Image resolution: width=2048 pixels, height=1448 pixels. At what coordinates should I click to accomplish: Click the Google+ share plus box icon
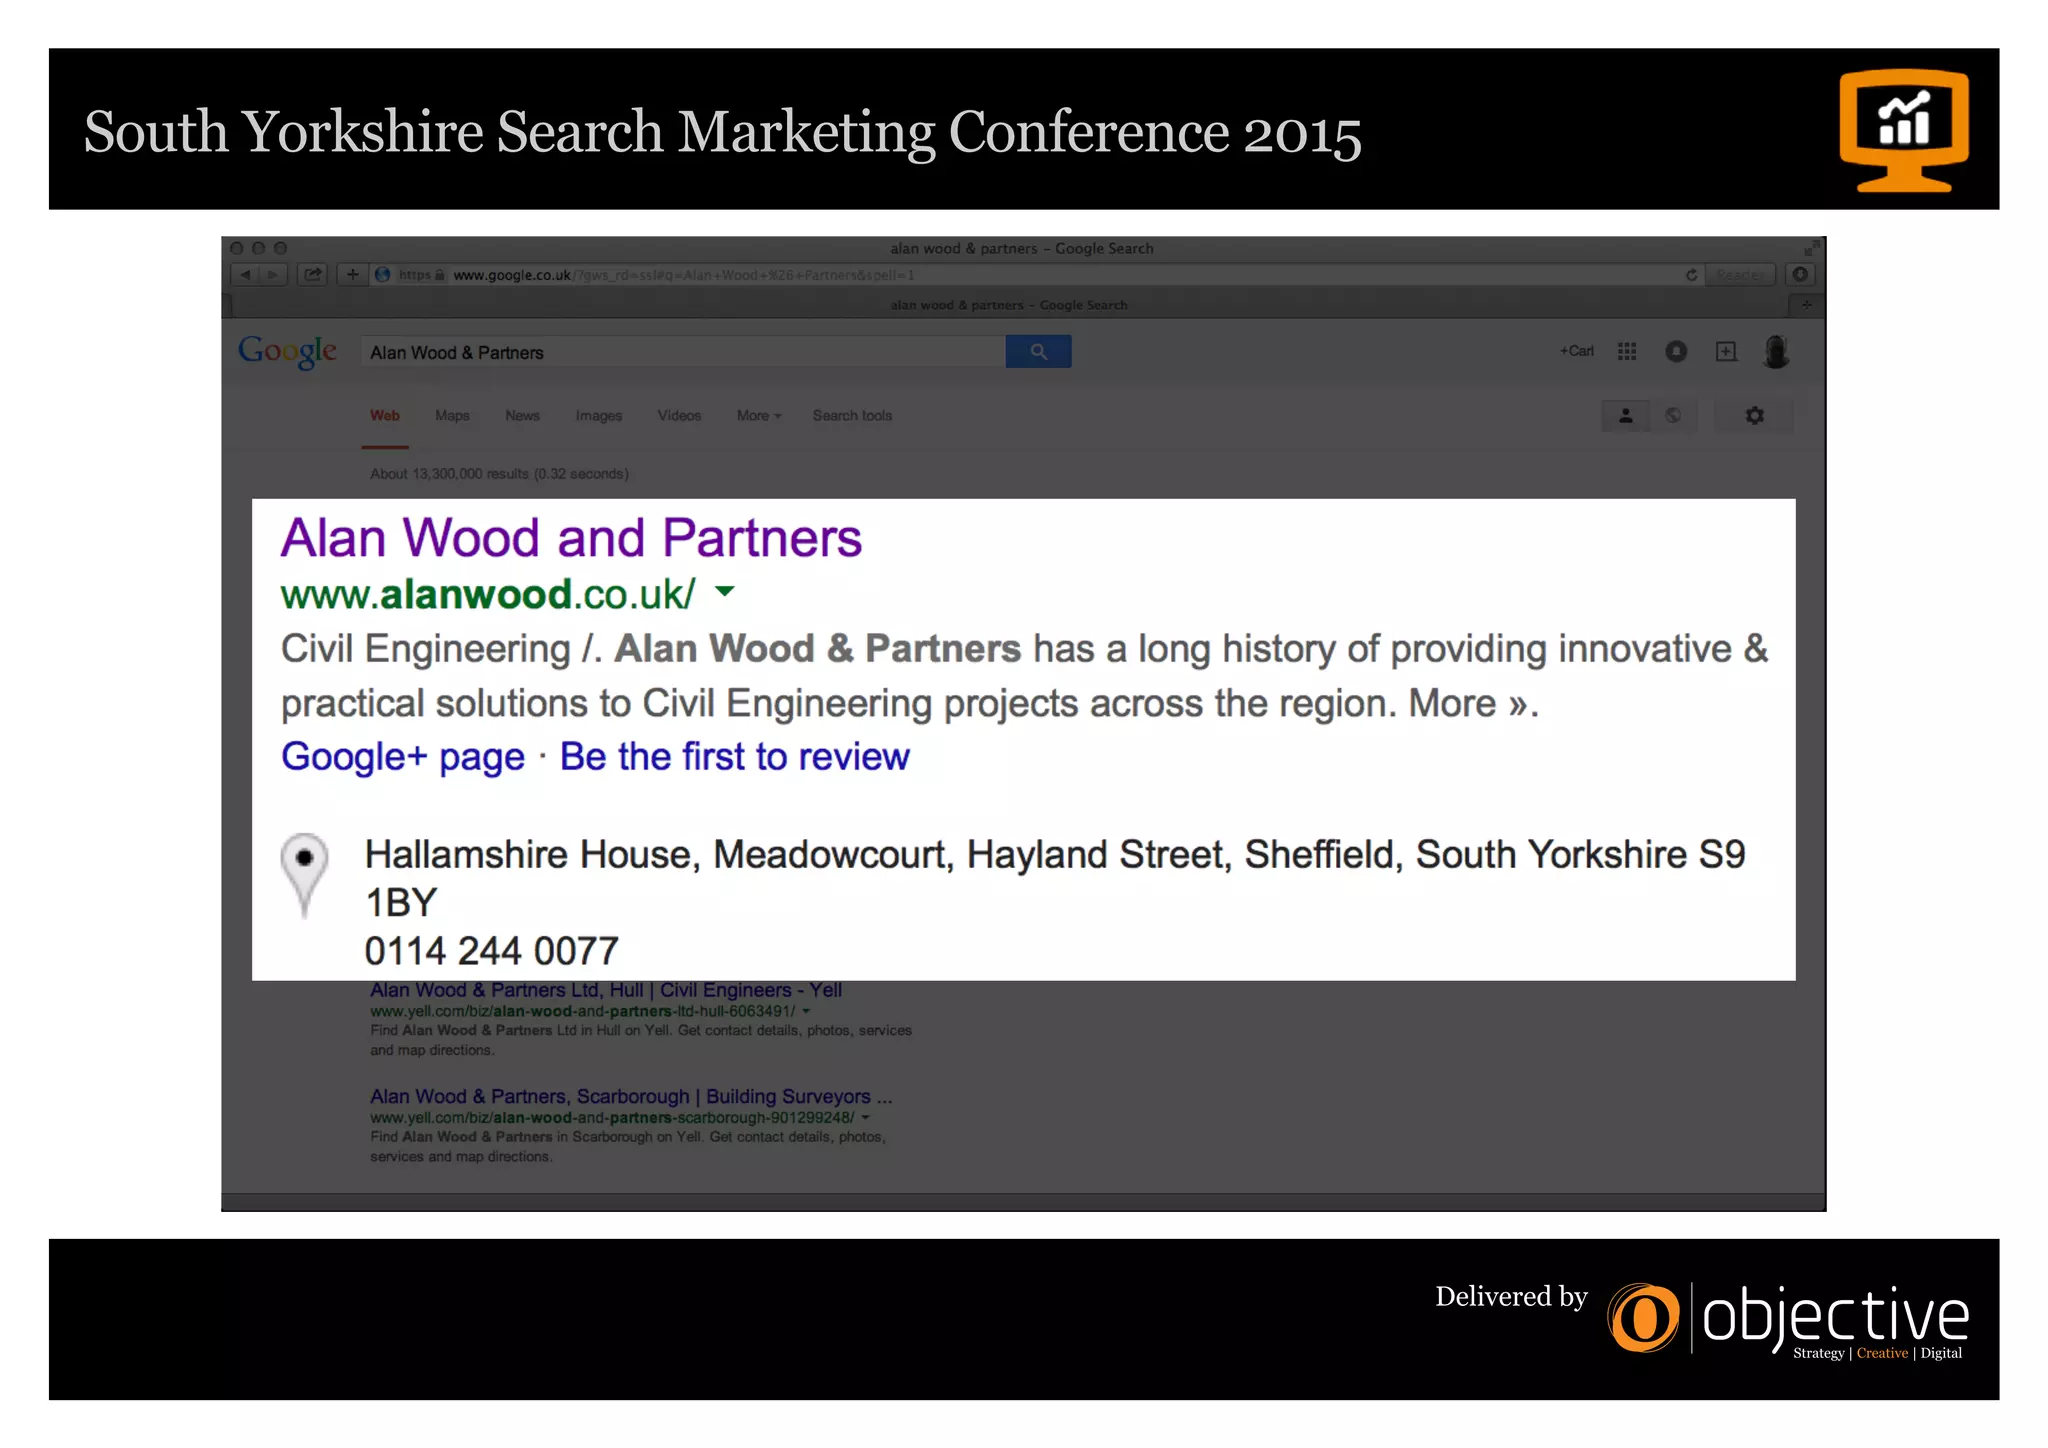(x=1726, y=351)
